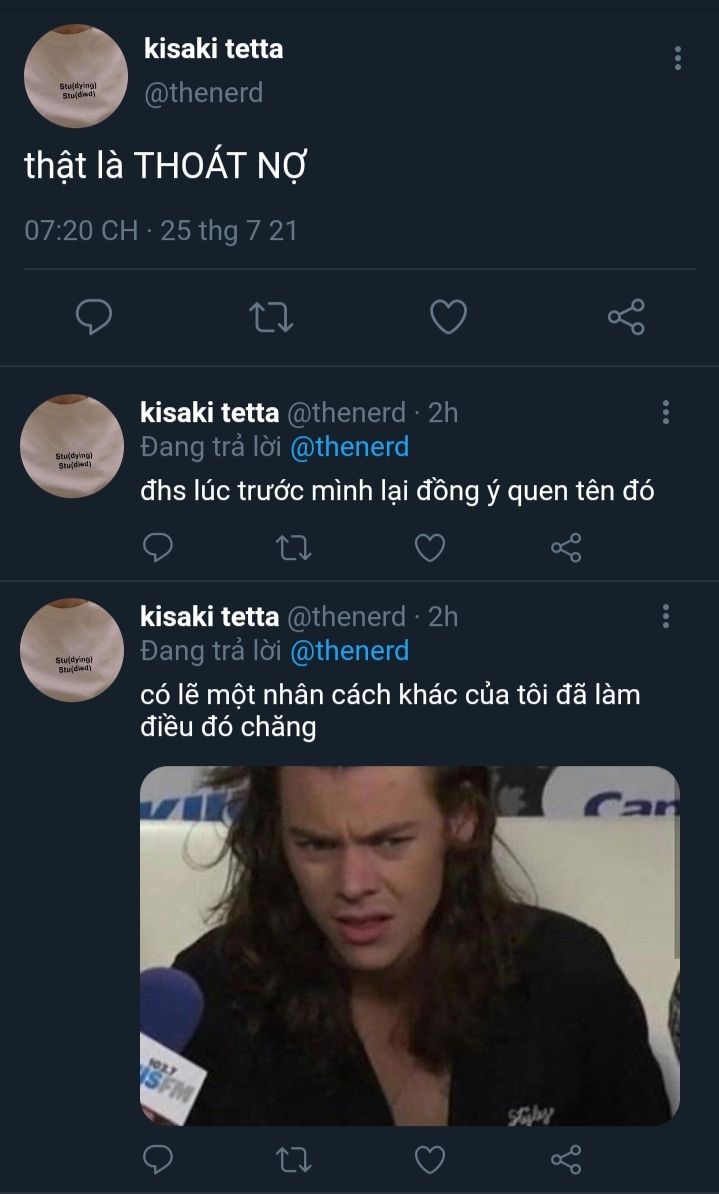Open options menu for the photo tweet
719x1194 pixels.
[666, 616]
